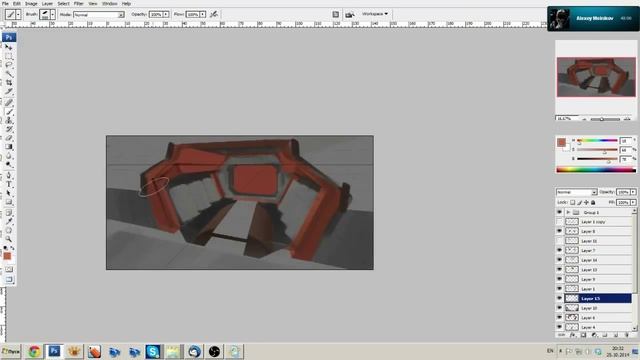Screen dimensions: 640x360
Task: Click create new layer icon
Action: pos(616,335)
